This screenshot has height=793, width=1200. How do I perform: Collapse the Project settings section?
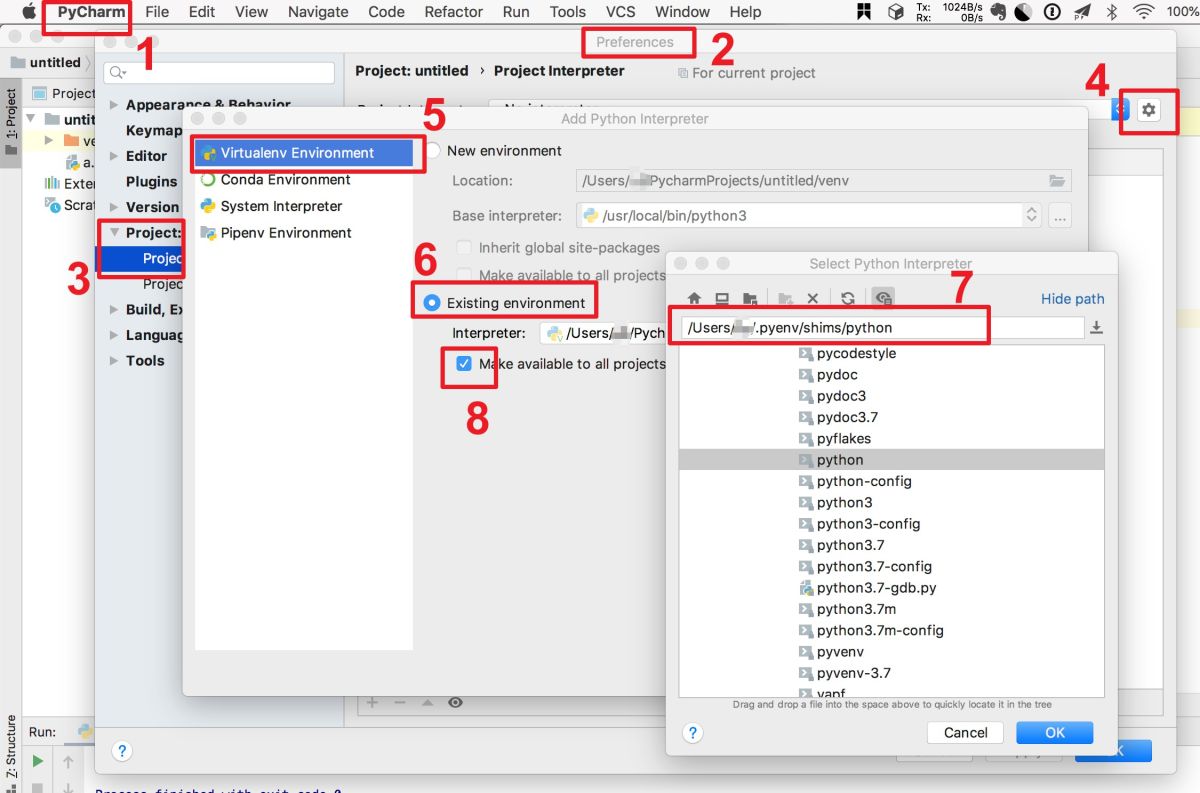pos(113,233)
